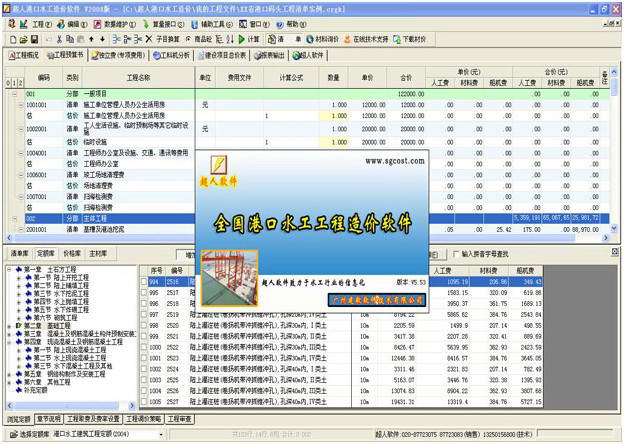
Task: Click the 材料询价 globe icon
Action: pyautogui.click(x=310, y=39)
